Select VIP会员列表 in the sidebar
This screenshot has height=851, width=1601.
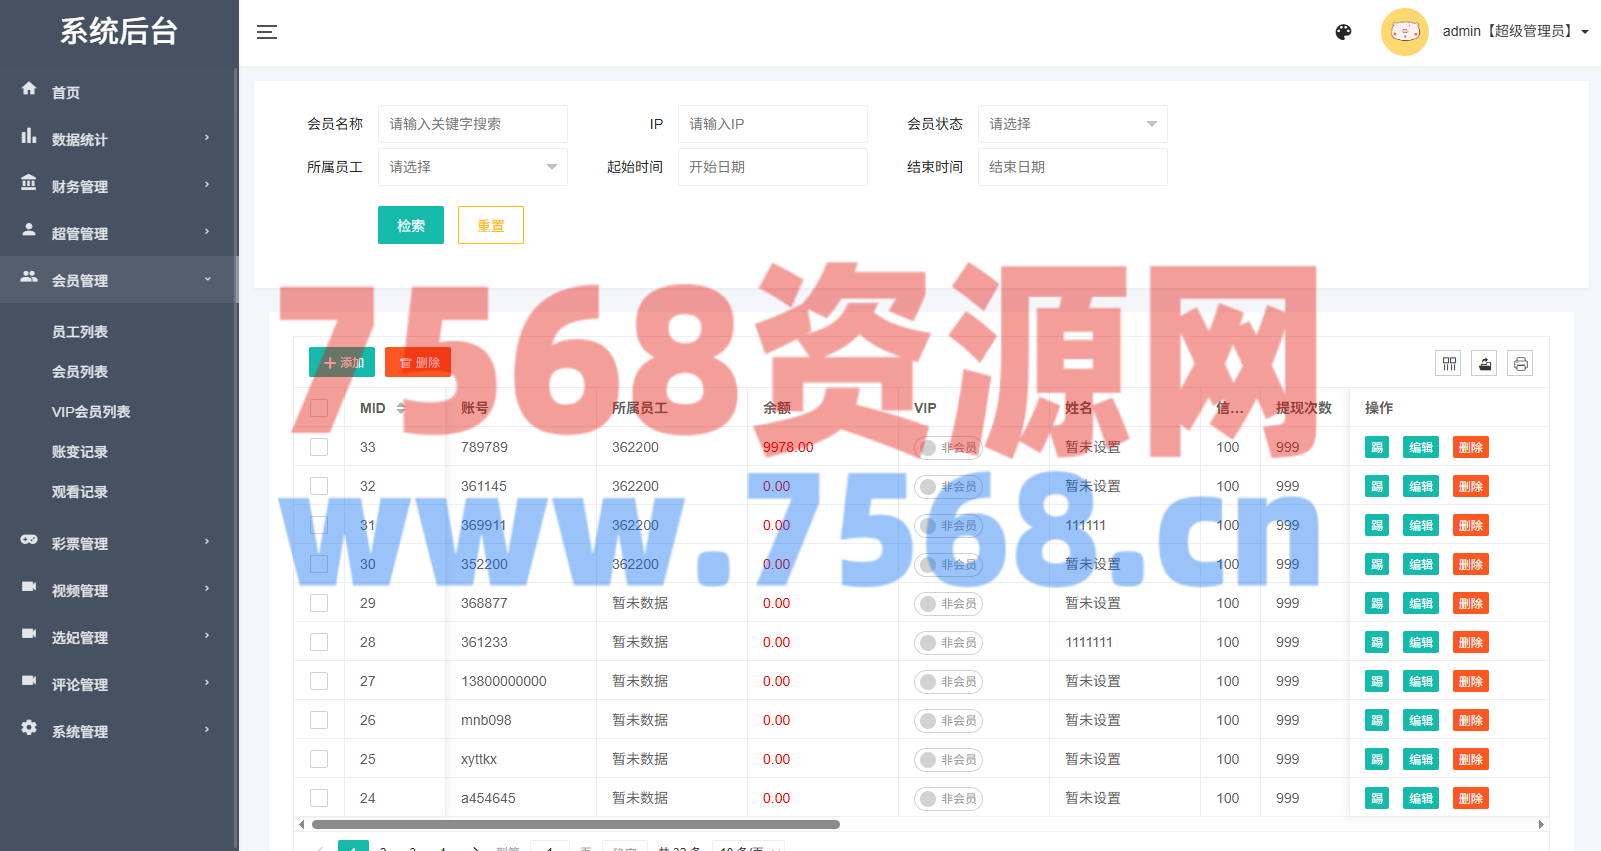(91, 412)
